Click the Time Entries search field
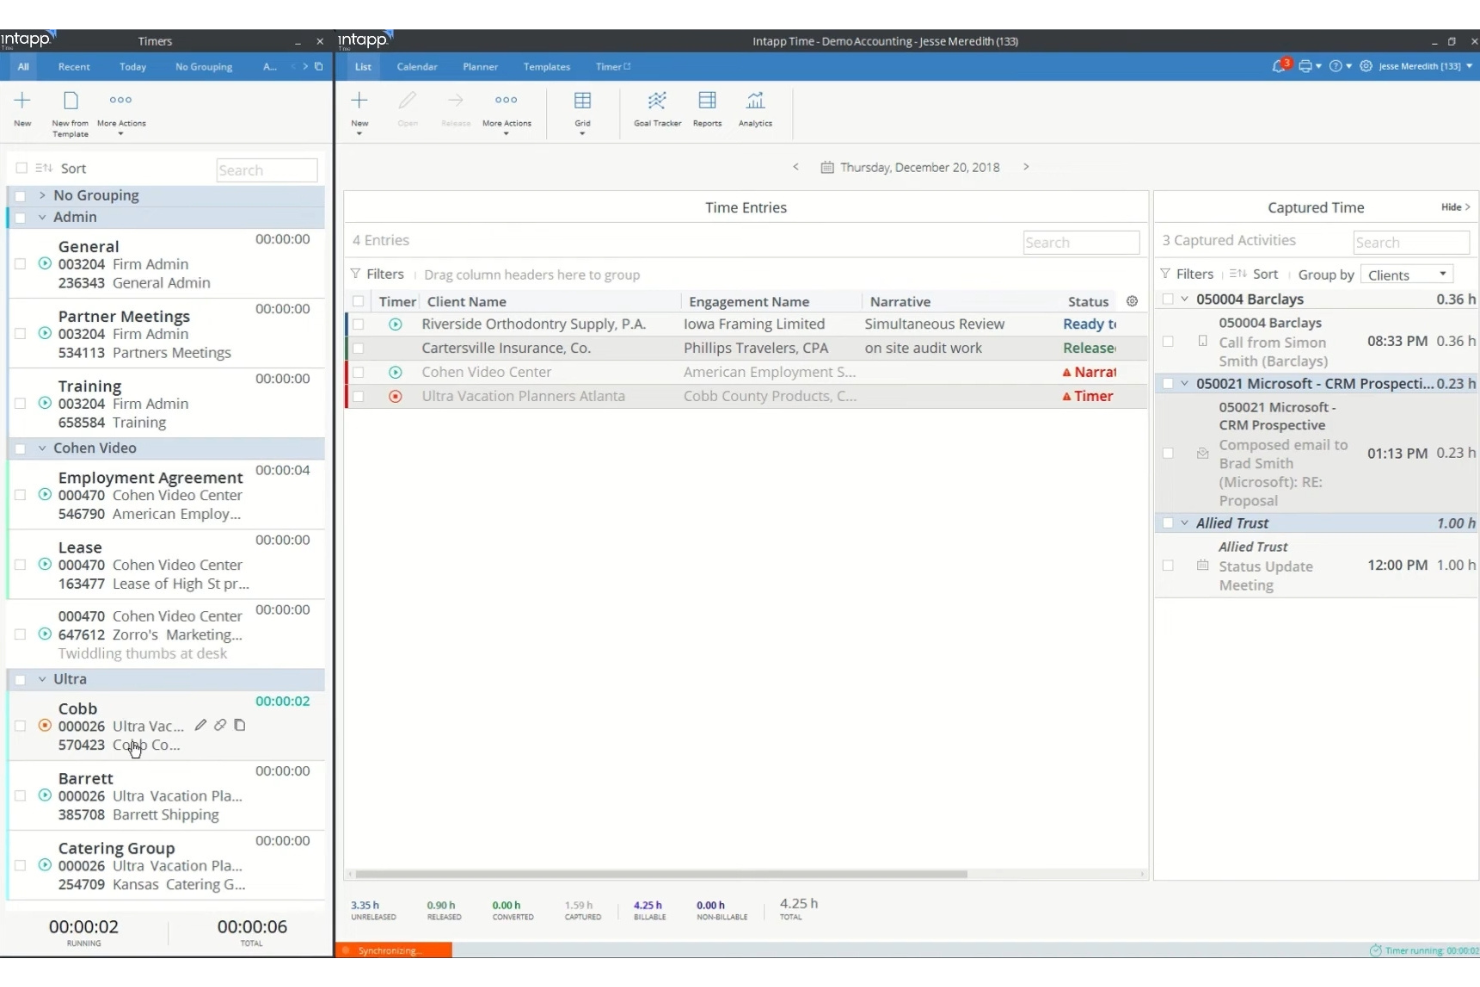1480x987 pixels. (x=1081, y=242)
